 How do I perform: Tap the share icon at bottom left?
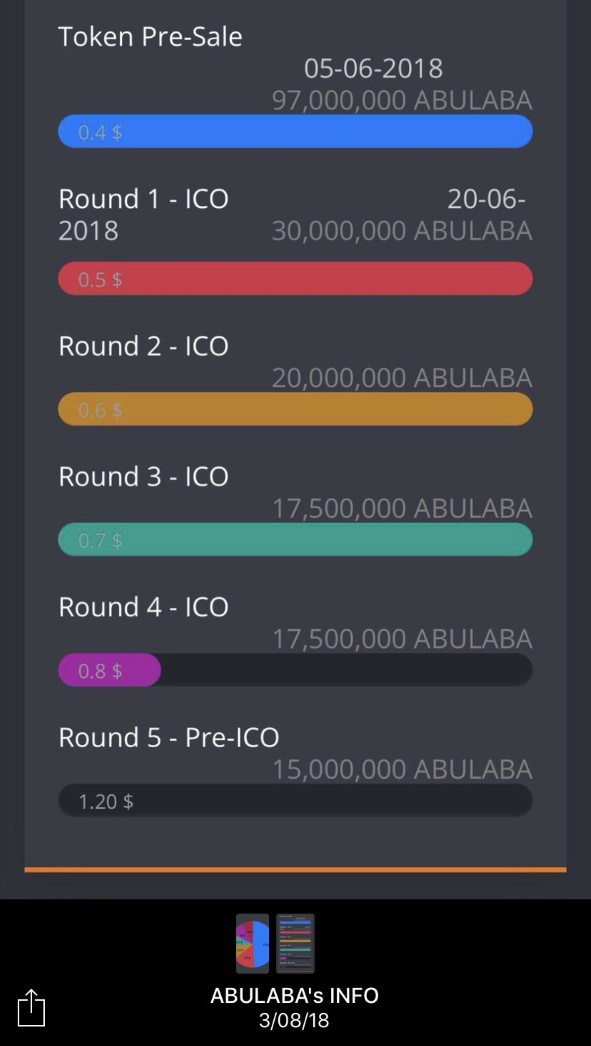(31, 1007)
